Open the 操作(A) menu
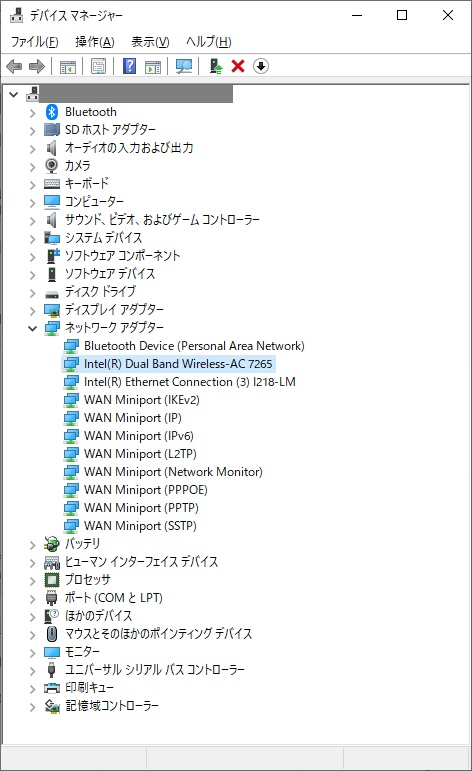Viewport: 472px width, 771px height. 94,42
